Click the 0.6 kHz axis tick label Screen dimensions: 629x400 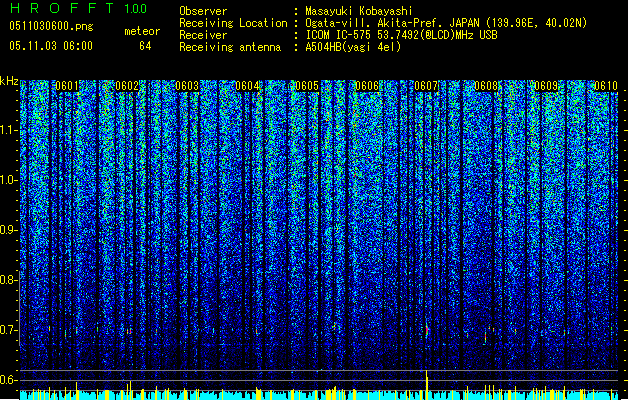9,380
